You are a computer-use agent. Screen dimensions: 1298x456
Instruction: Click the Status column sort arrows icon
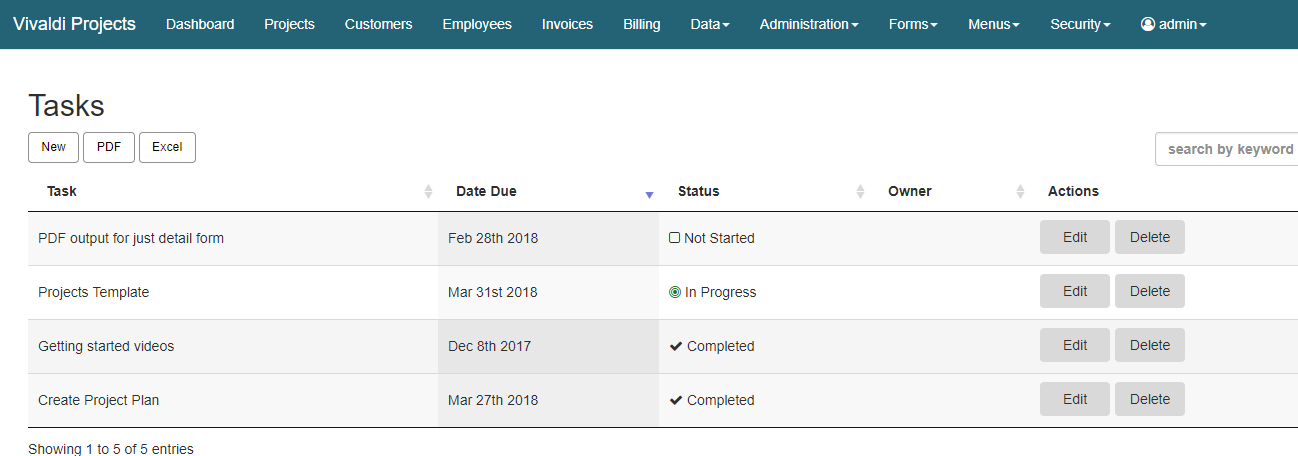[x=860, y=191]
